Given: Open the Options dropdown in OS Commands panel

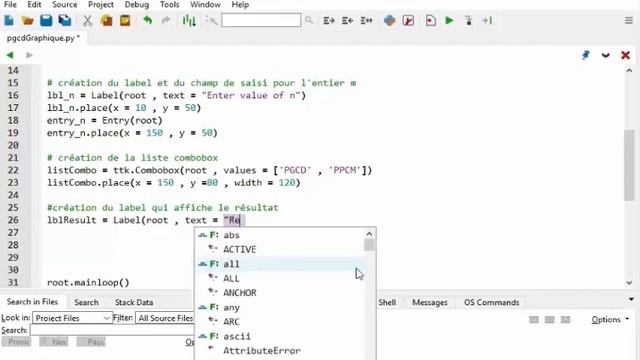Looking at the screenshot, I should click(610, 320).
